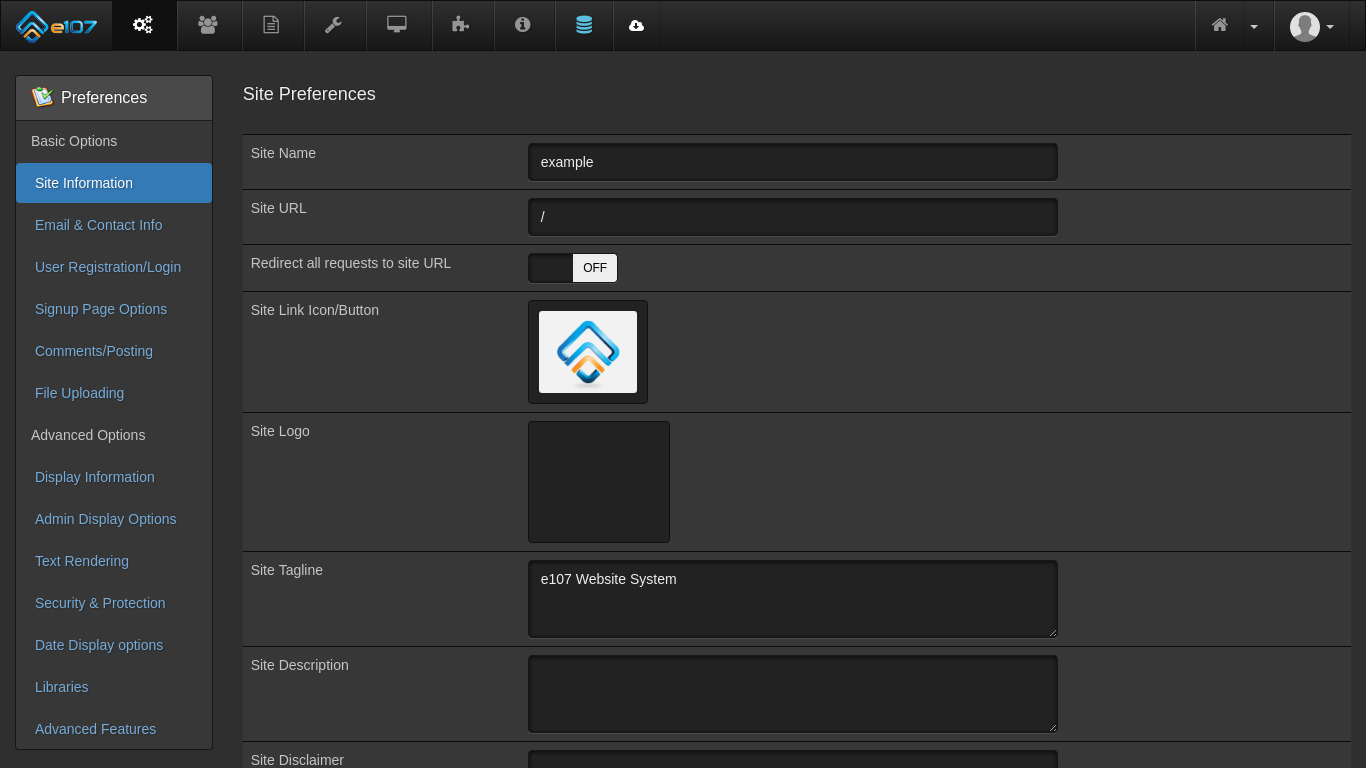Click the empty Site Logo box
The image size is (1366, 768).
coord(599,482)
